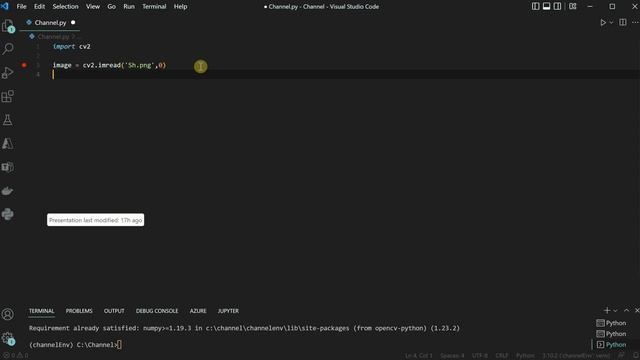Click the Ln 4, Col 1 status item
Viewport: 640px width, 360px height.
(x=418, y=356)
